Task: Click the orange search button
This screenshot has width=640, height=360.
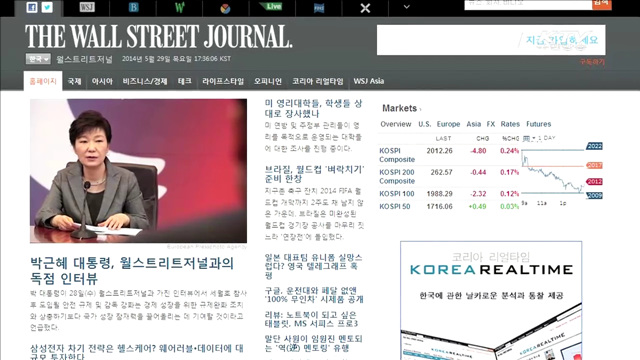Action: point(602,4)
